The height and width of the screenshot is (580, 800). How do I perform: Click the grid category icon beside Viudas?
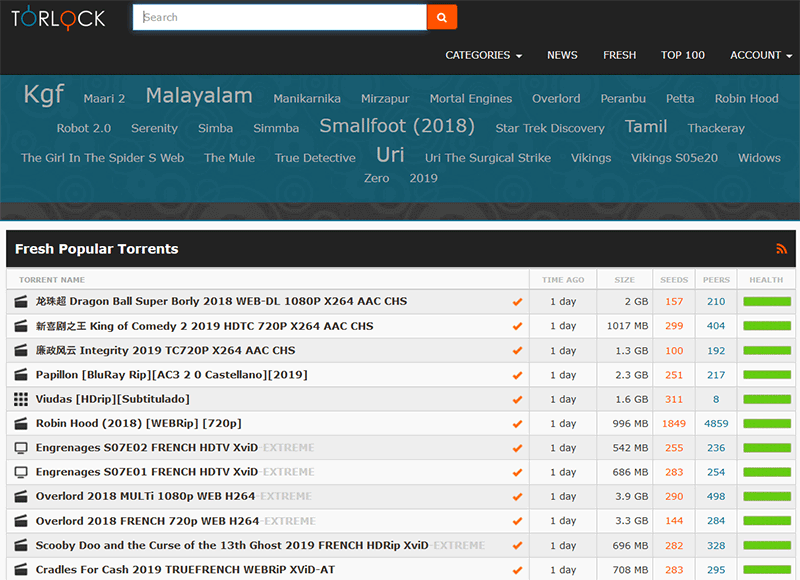coord(21,399)
